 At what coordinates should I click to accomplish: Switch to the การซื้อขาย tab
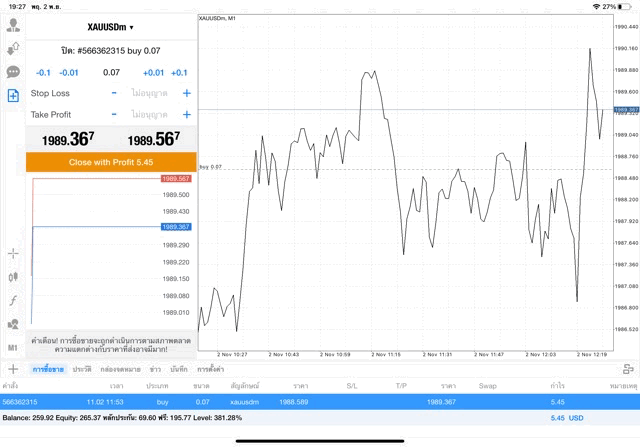coord(48,369)
